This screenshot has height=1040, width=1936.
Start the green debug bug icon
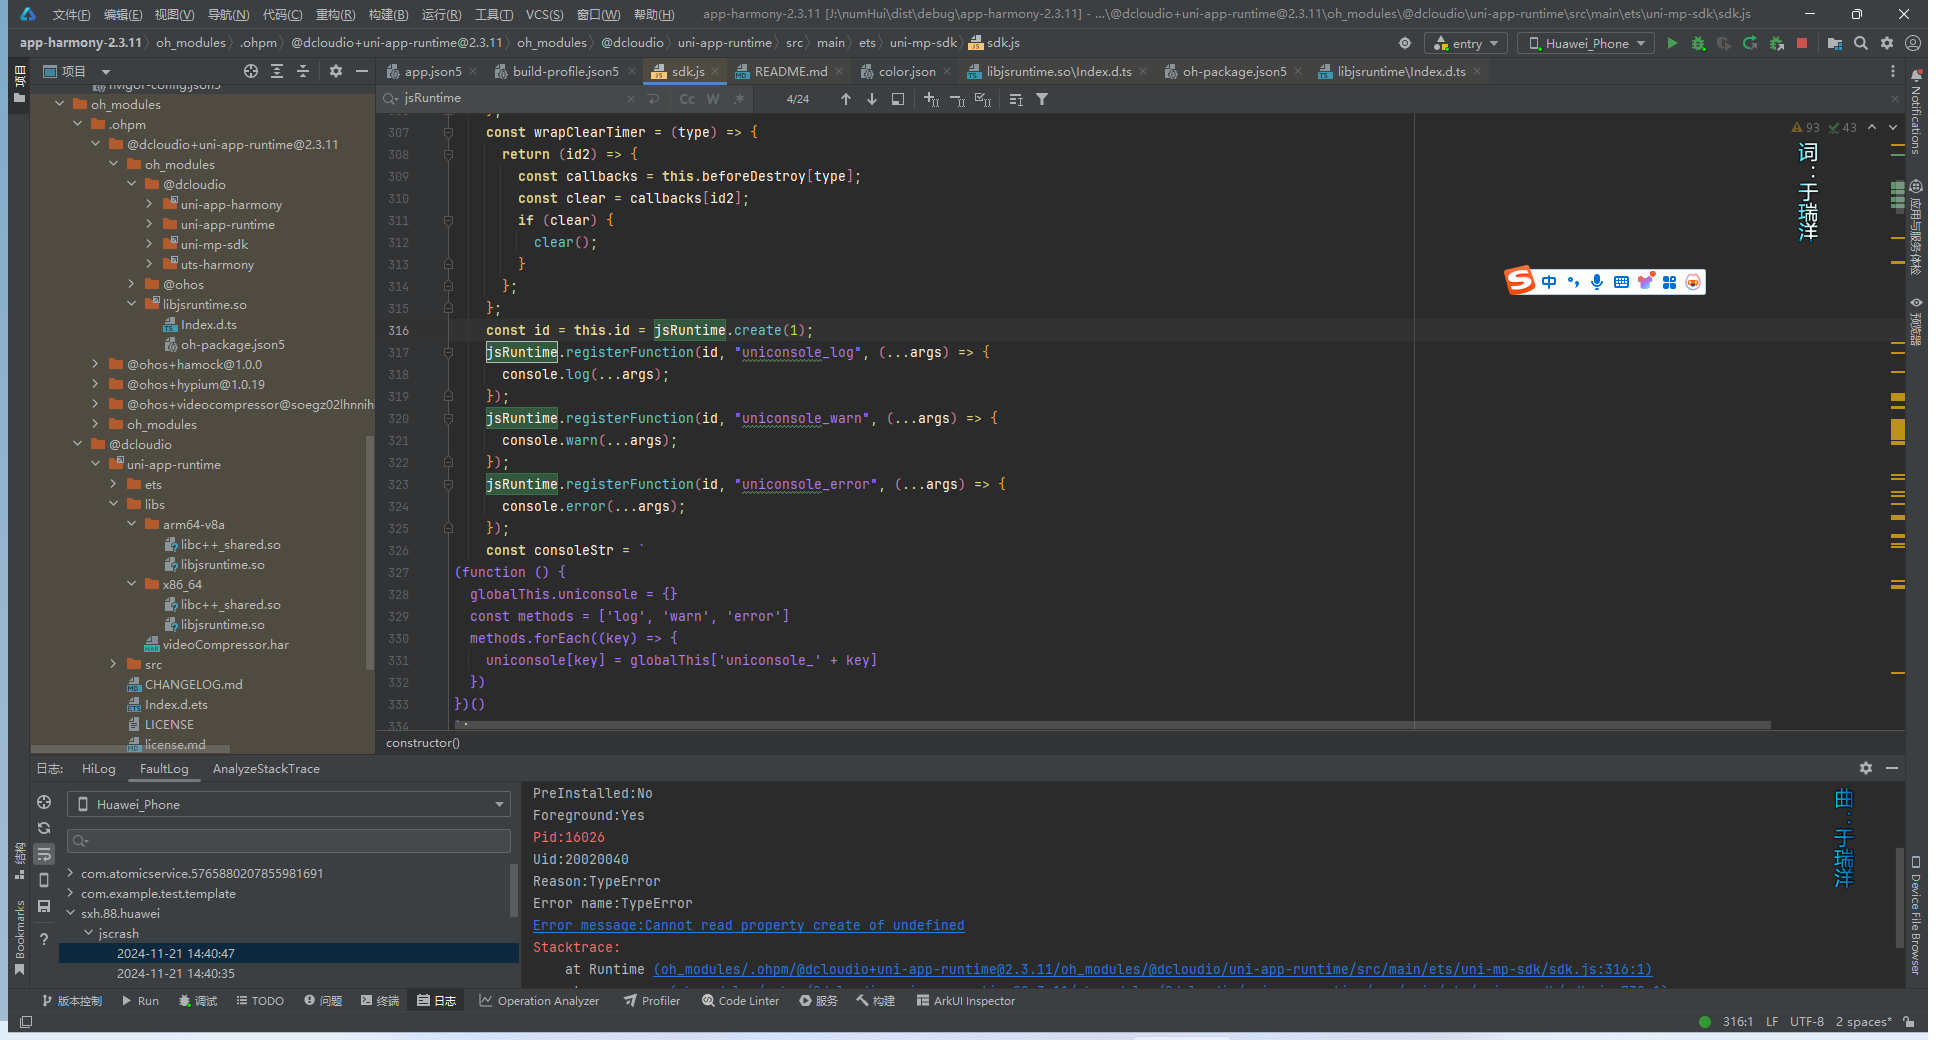1698,43
